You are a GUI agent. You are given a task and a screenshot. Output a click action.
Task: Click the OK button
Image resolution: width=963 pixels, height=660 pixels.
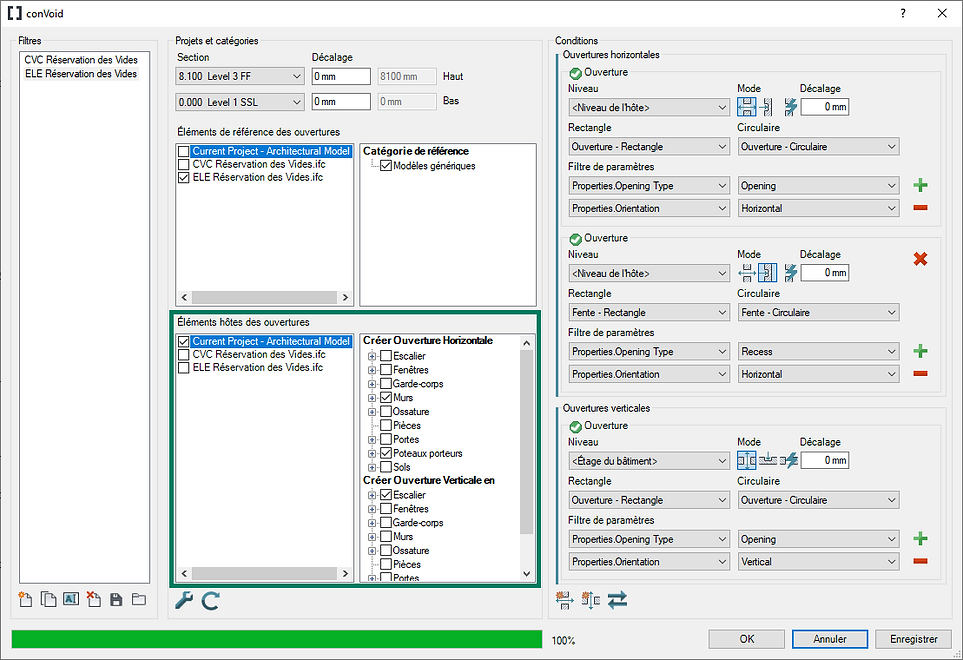[x=746, y=639]
